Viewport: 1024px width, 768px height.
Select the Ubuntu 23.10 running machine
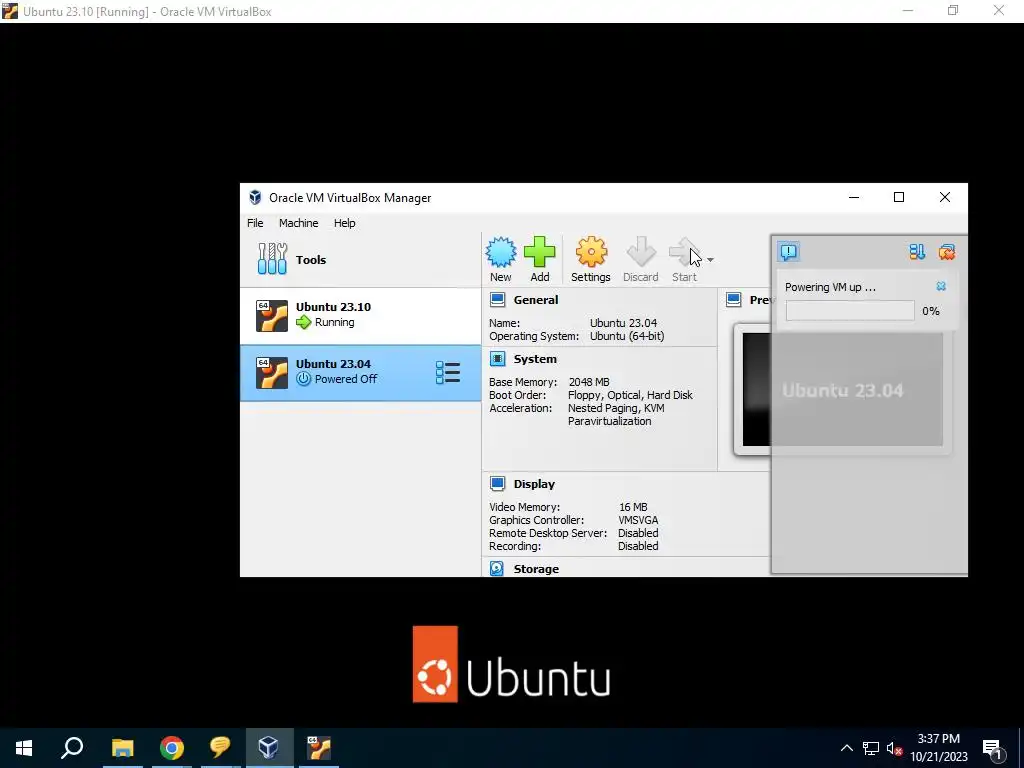point(360,315)
